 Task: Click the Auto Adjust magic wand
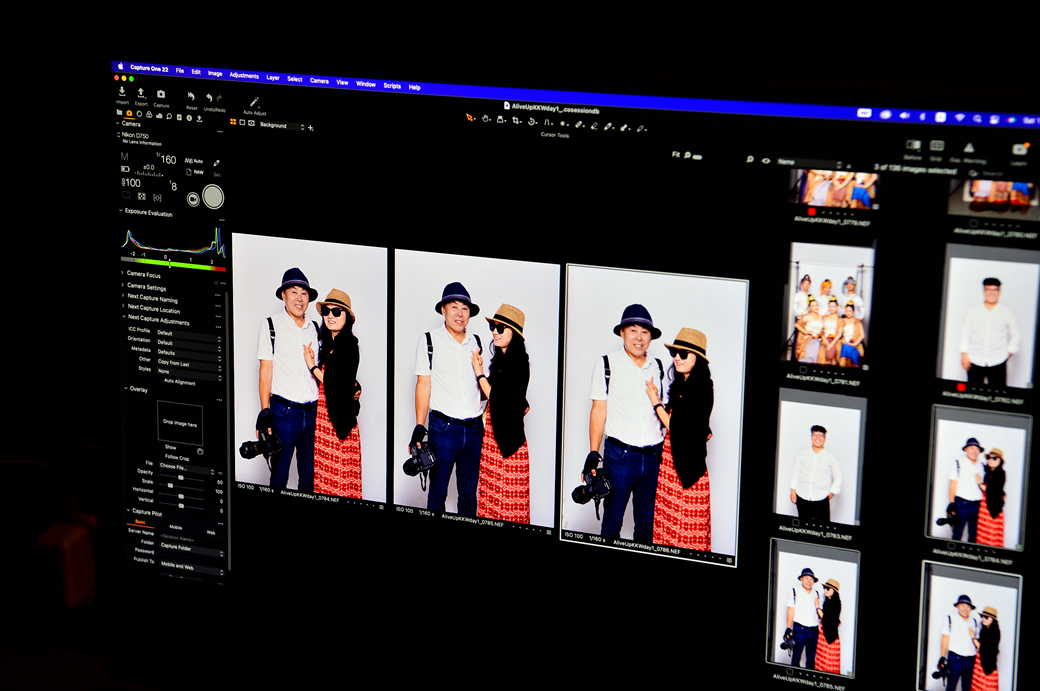[254, 101]
